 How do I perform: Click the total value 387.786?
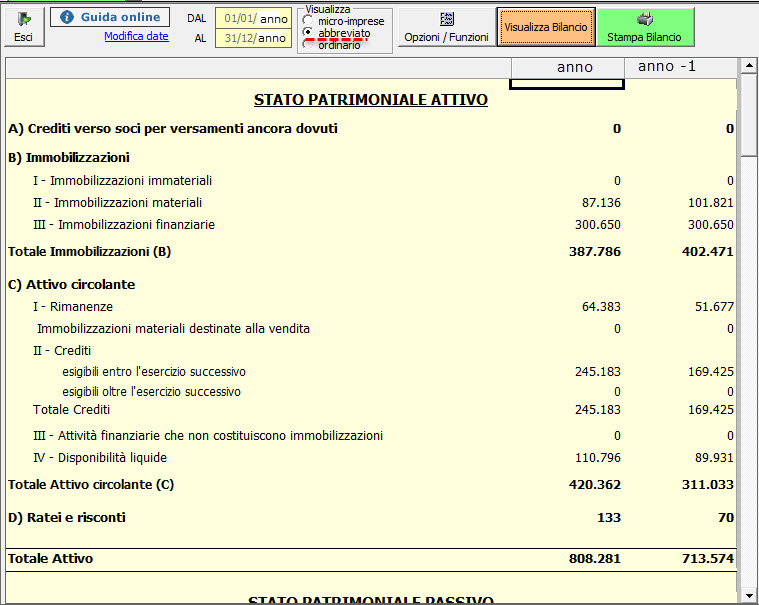click(x=595, y=252)
